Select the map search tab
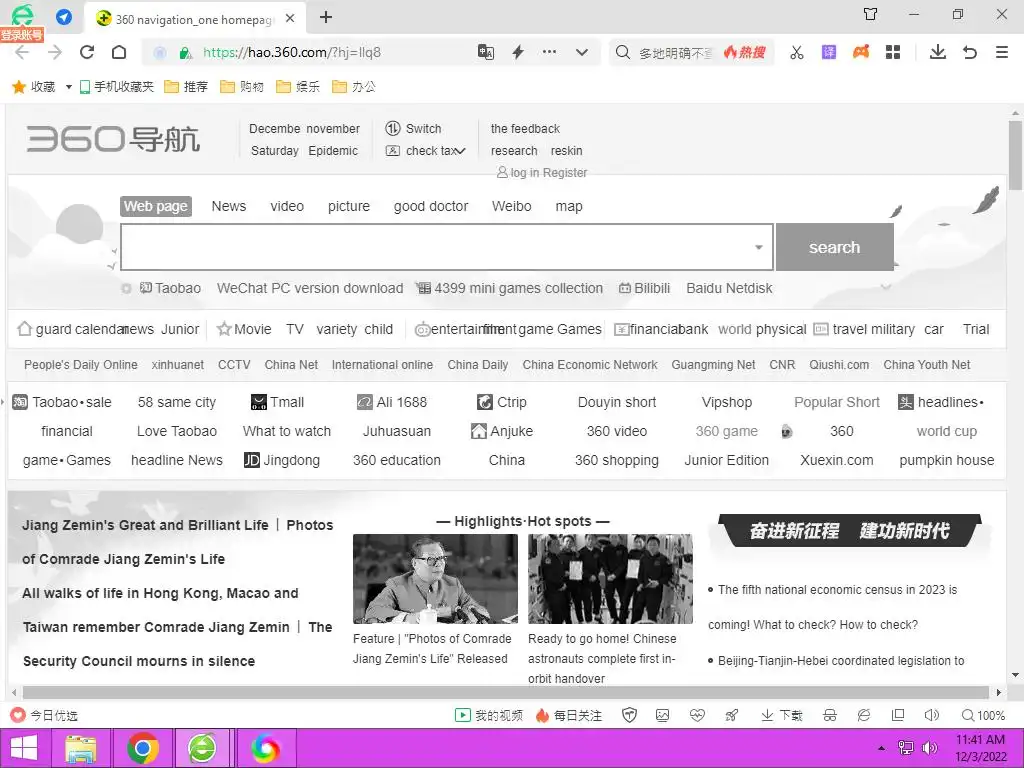Viewport: 1024px width, 768px height. (569, 206)
